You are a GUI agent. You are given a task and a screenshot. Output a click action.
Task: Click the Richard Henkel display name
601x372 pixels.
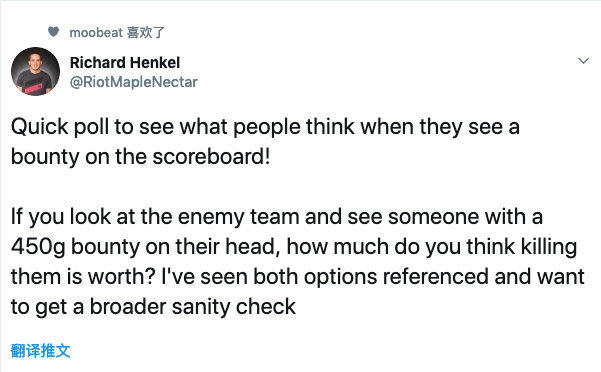pyautogui.click(x=125, y=62)
